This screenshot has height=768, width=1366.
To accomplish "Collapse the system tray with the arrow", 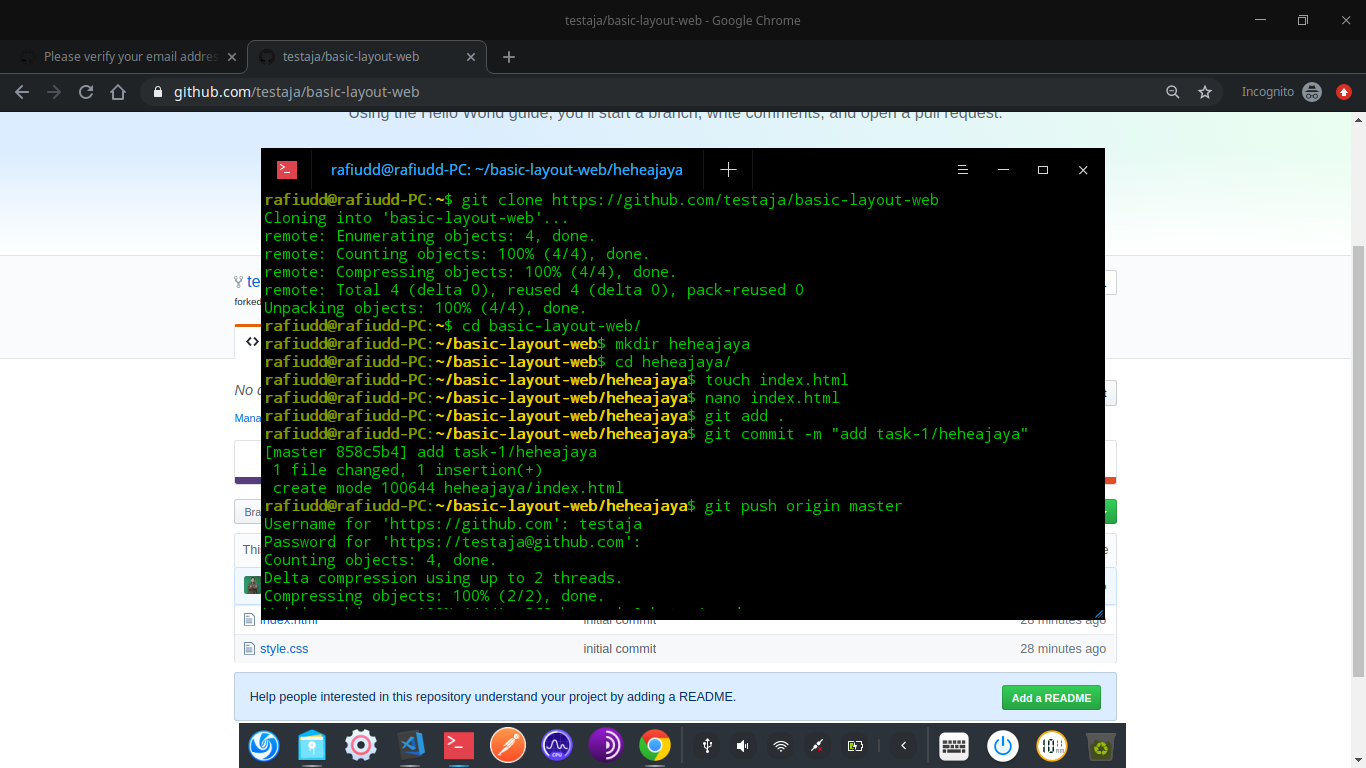I will (904, 745).
